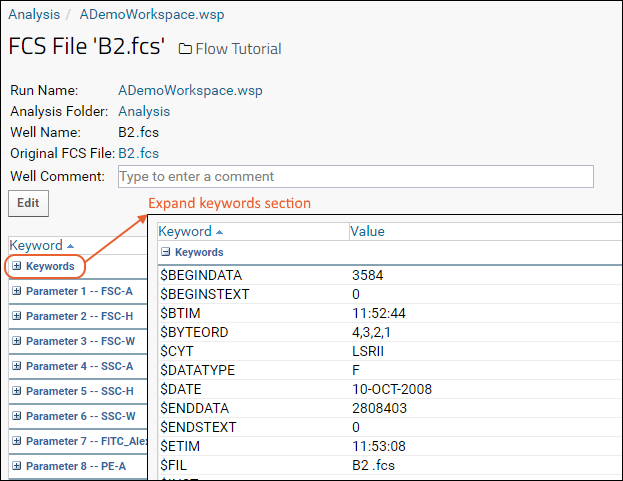
Task: Expand Parameter 6 -- SSC-W section
Action: coord(16,416)
